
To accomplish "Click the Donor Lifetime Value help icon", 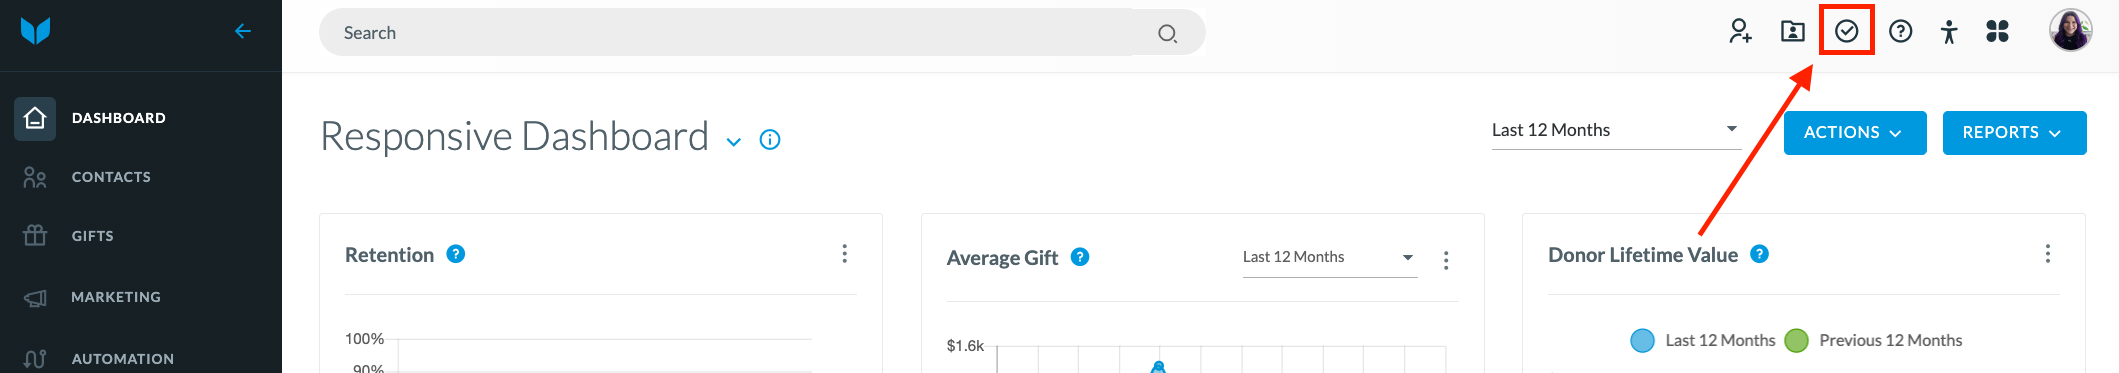I will 1760,254.
